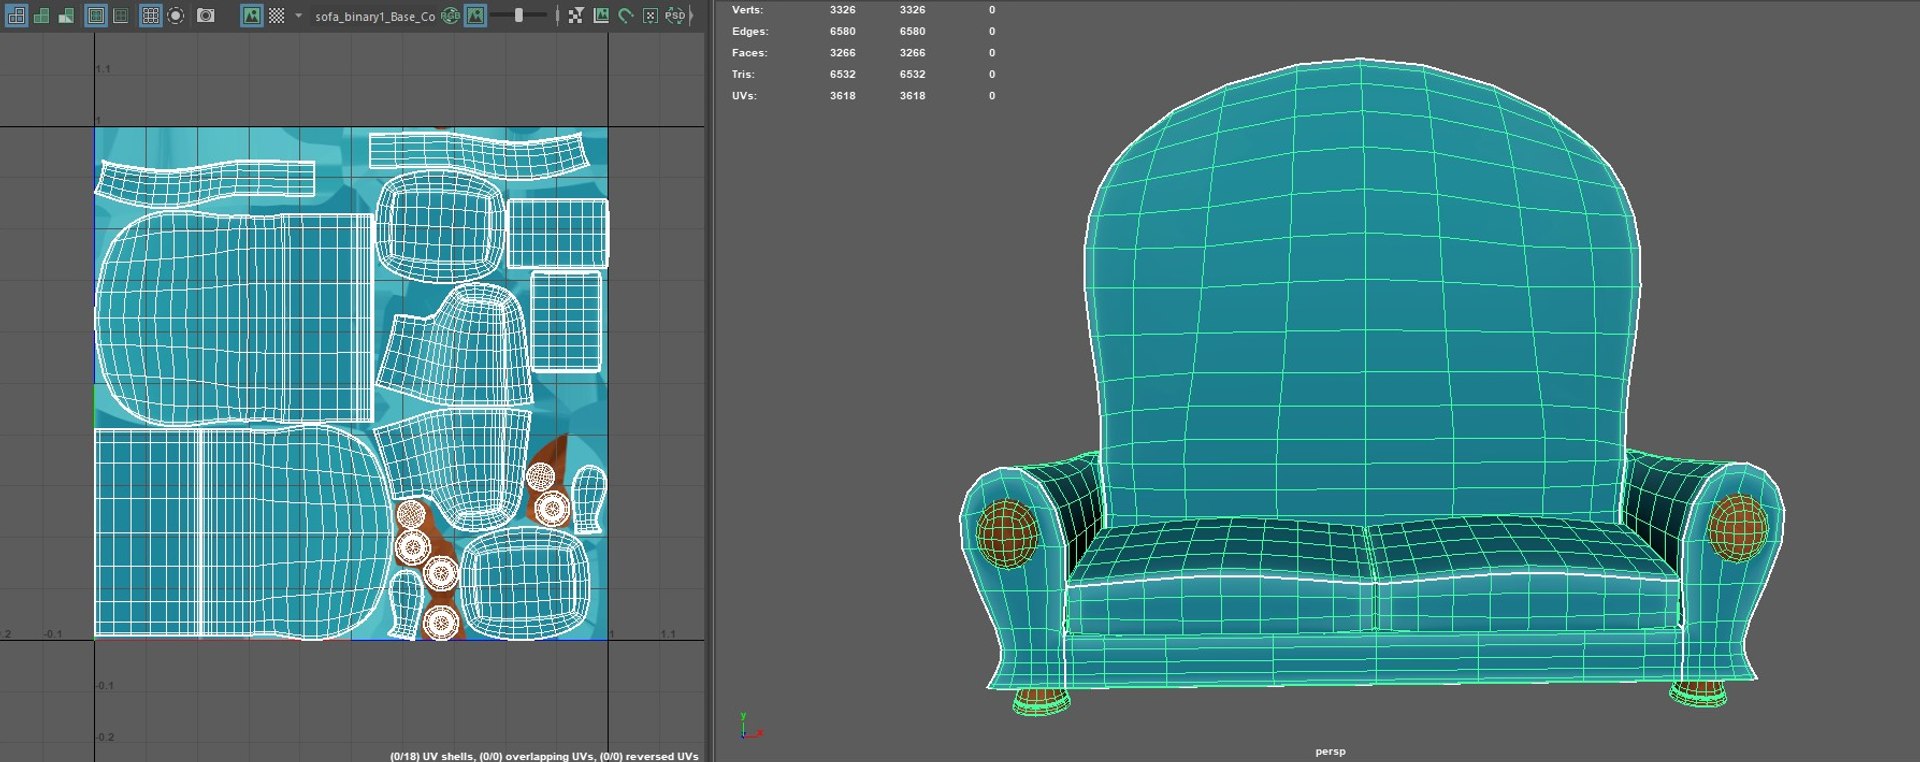This screenshot has width=1920, height=762.
Task: Click the sofa_binary1_Base_Co texture name
Action: pyautogui.click(x=375, y=17)
